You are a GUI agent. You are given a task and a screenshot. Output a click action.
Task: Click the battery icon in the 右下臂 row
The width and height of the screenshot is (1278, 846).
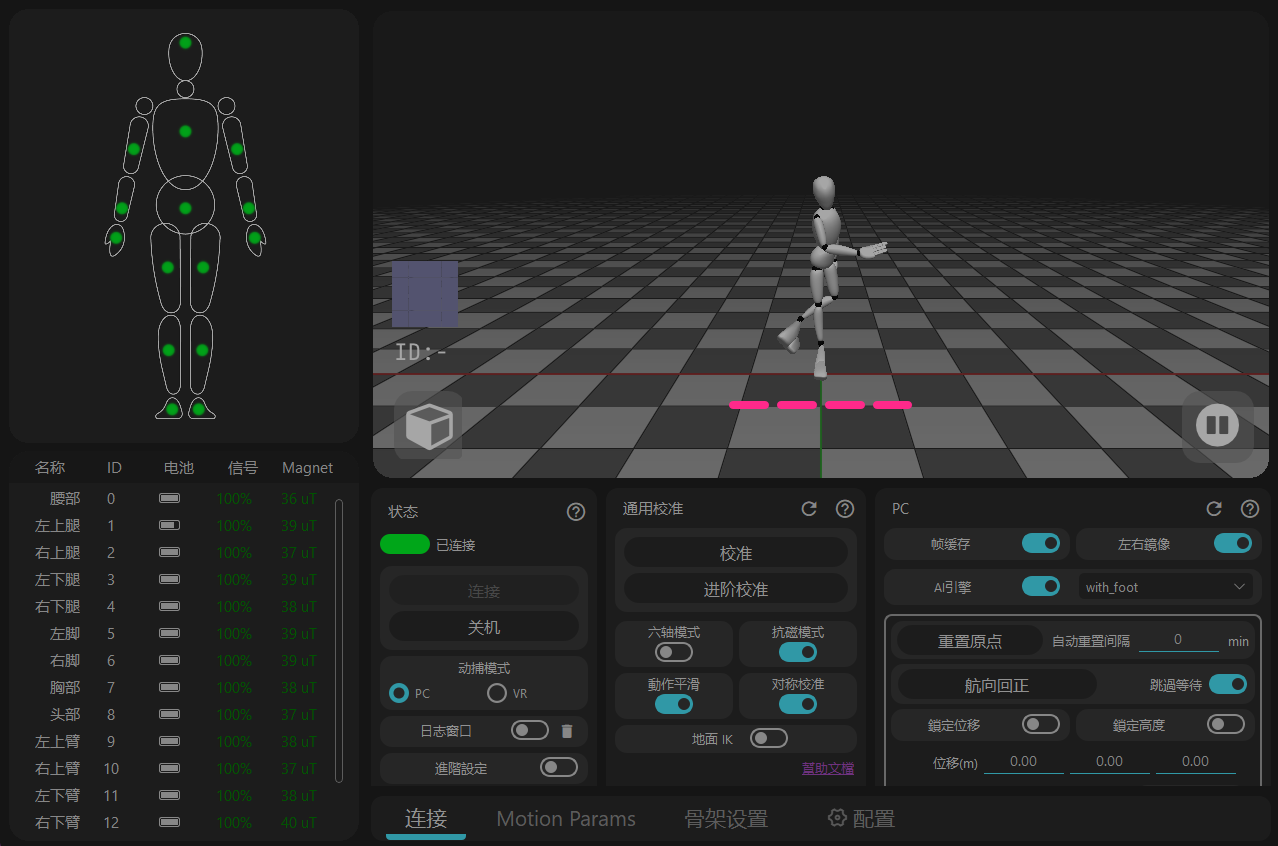[169, 822]
